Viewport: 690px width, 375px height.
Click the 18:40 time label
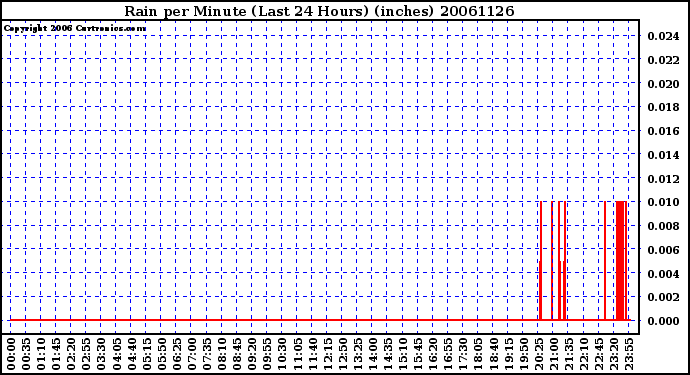[x=493, y=354]
